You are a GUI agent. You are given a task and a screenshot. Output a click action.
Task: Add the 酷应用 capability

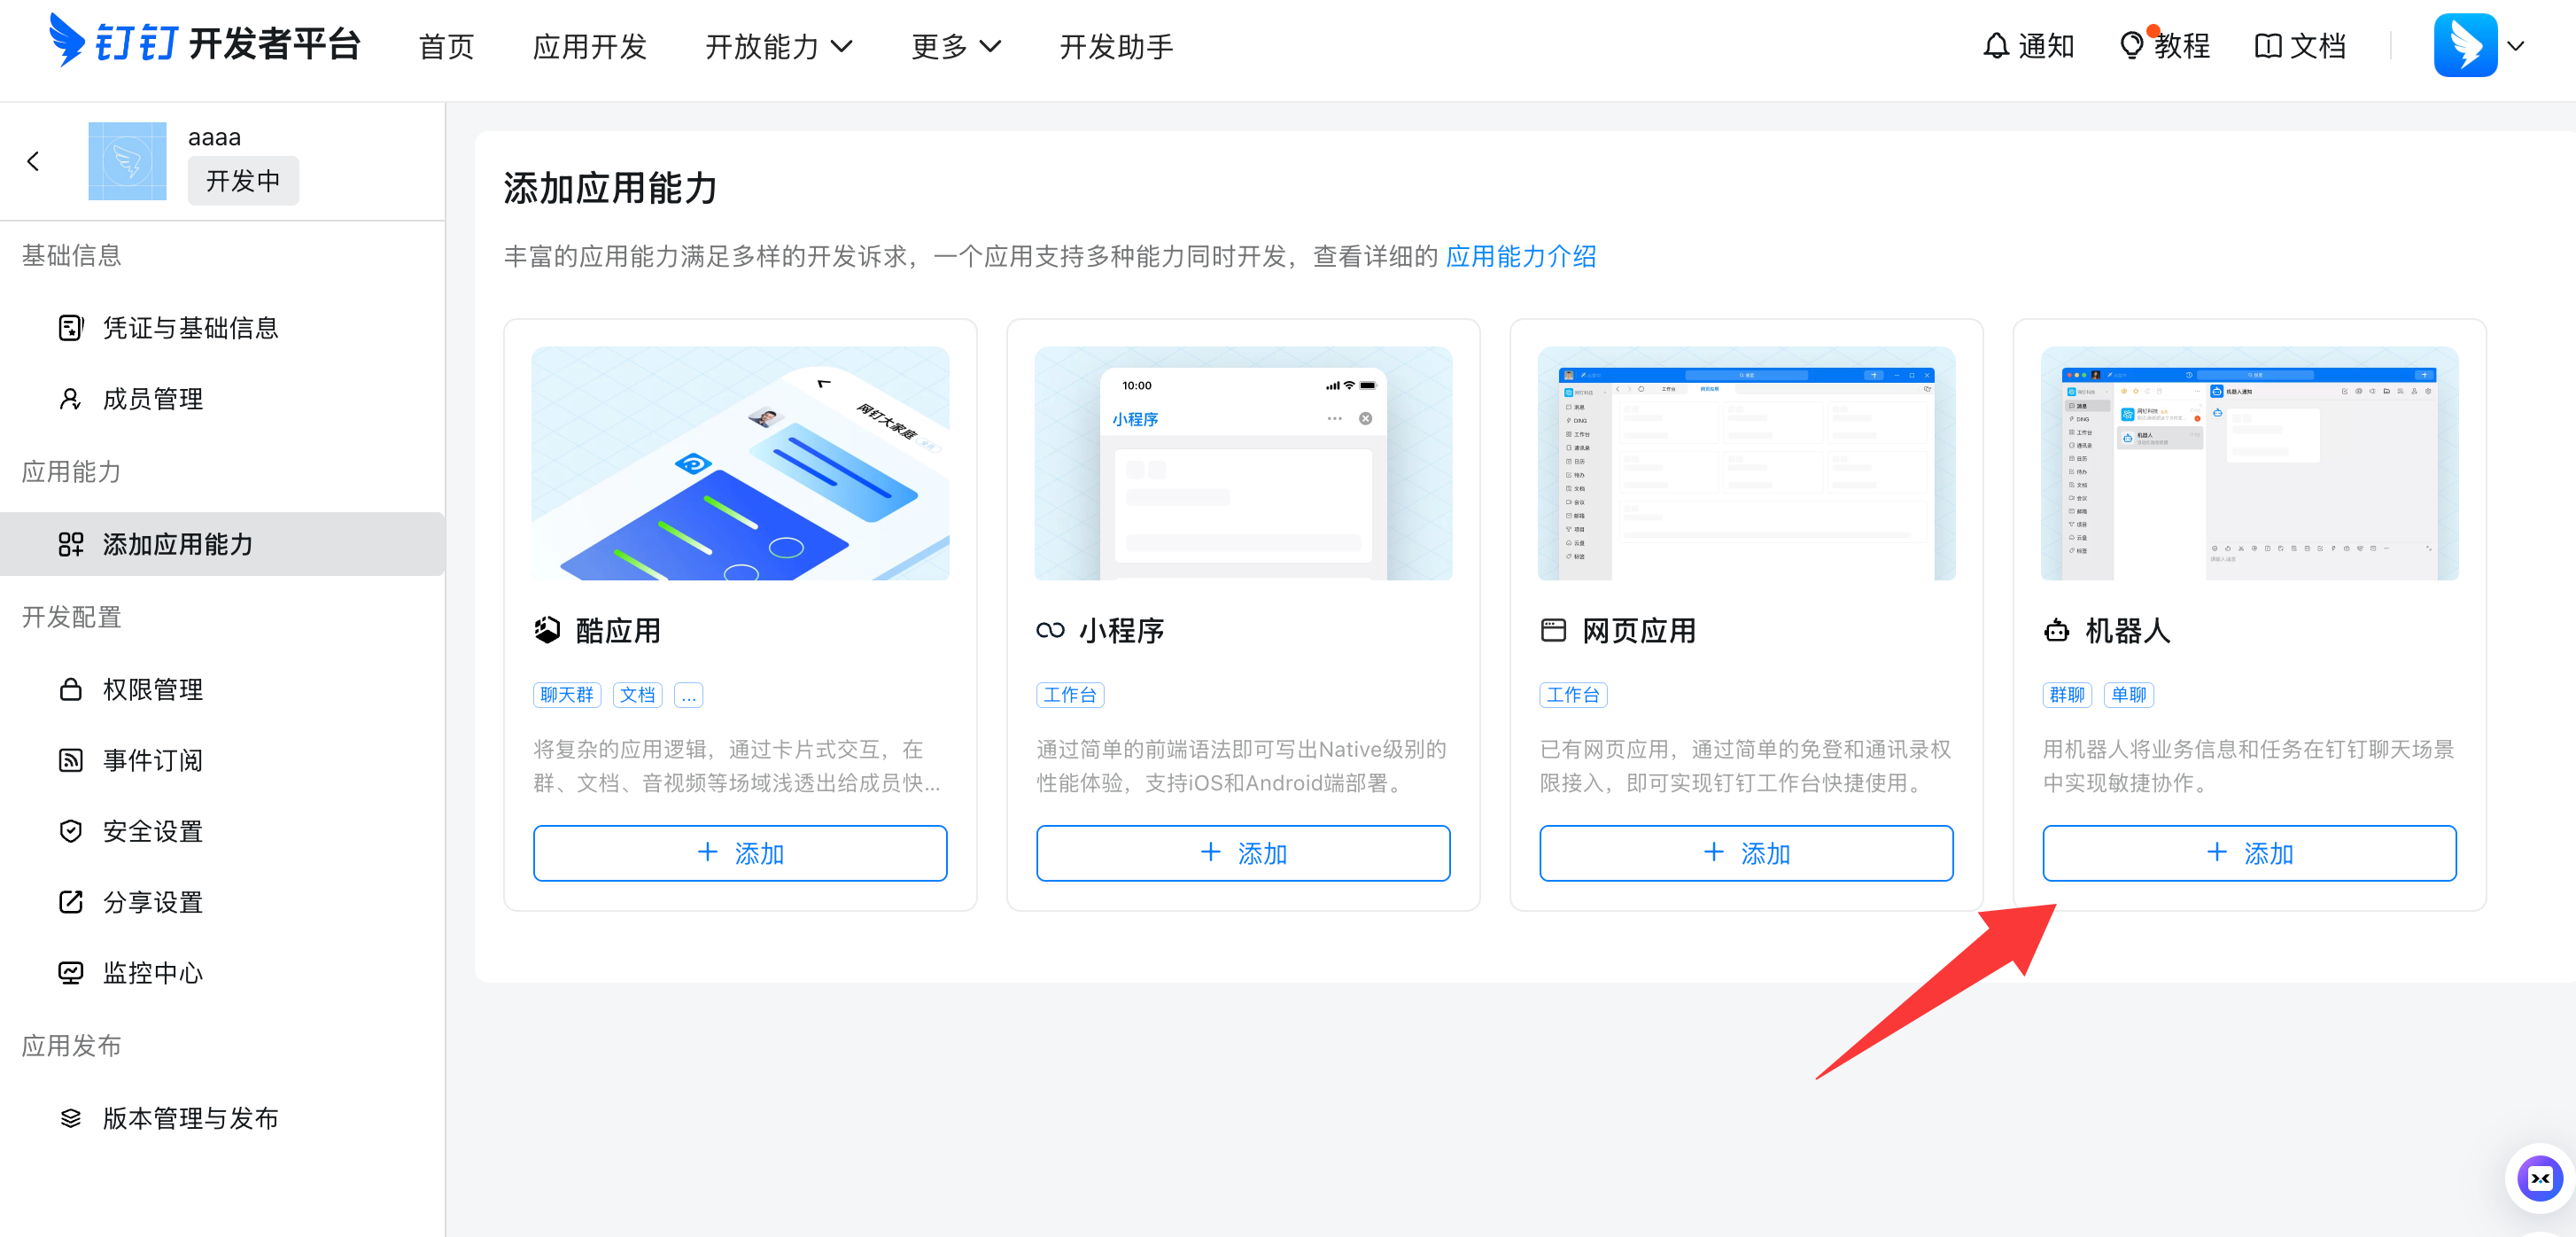[x=740, y=853]
